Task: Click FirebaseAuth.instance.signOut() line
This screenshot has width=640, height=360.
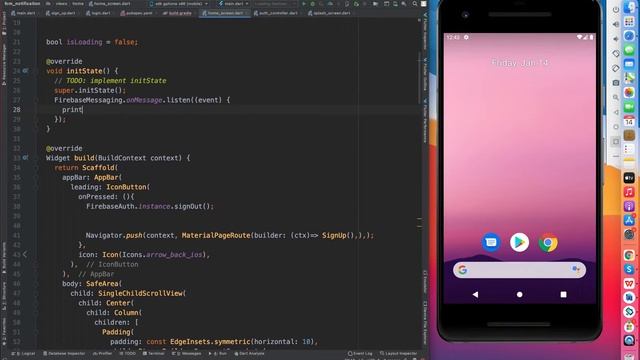Action: pos(150,207)
